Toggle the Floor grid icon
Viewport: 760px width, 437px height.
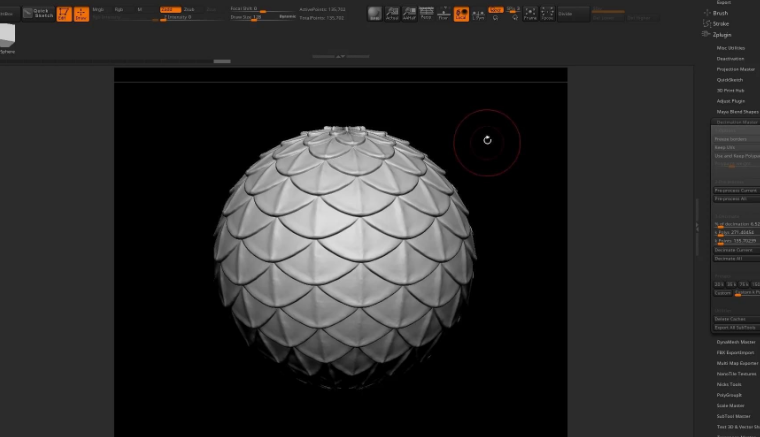[443, 14]
